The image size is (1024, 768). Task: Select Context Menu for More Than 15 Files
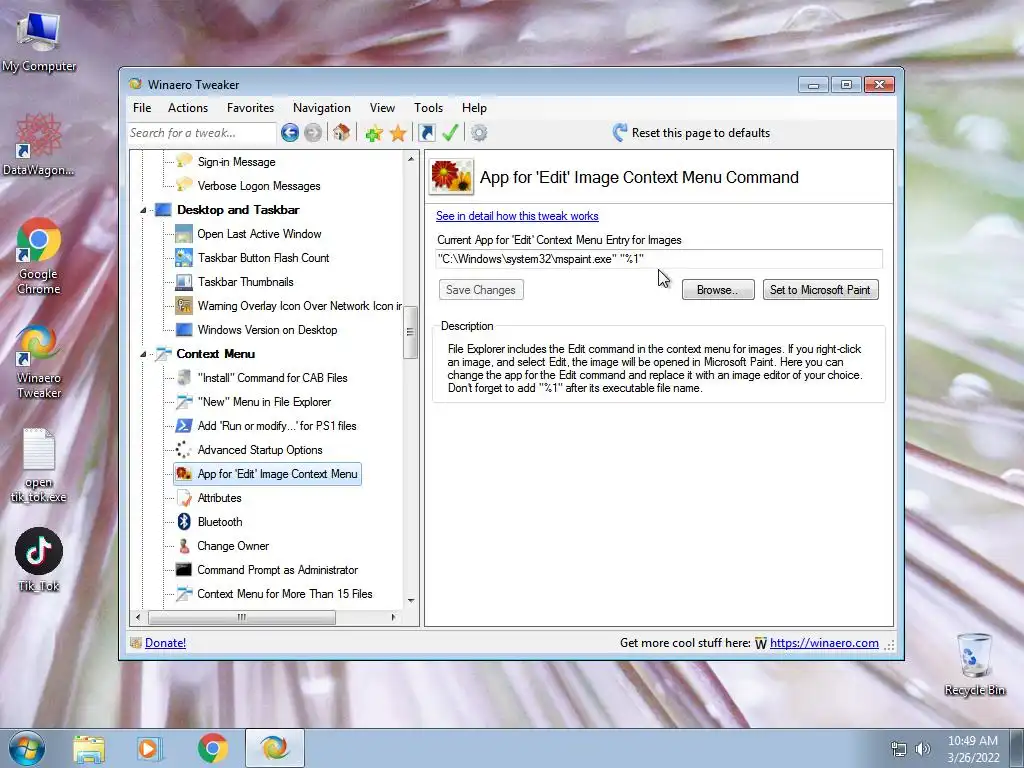point(285,594)
